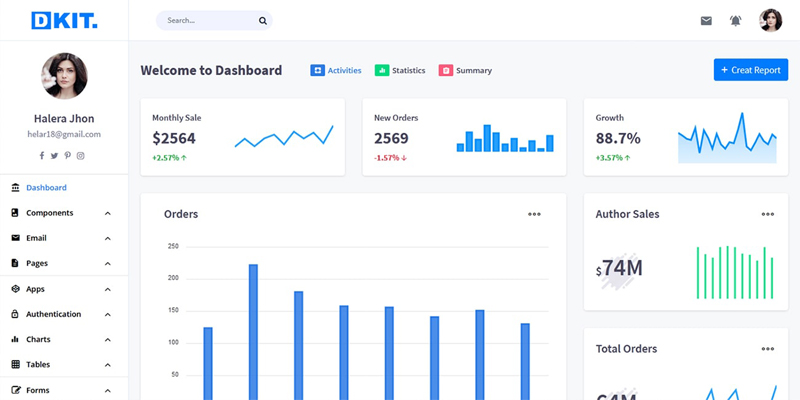Open Author Sales three-dot menu

tap(767, 214)
